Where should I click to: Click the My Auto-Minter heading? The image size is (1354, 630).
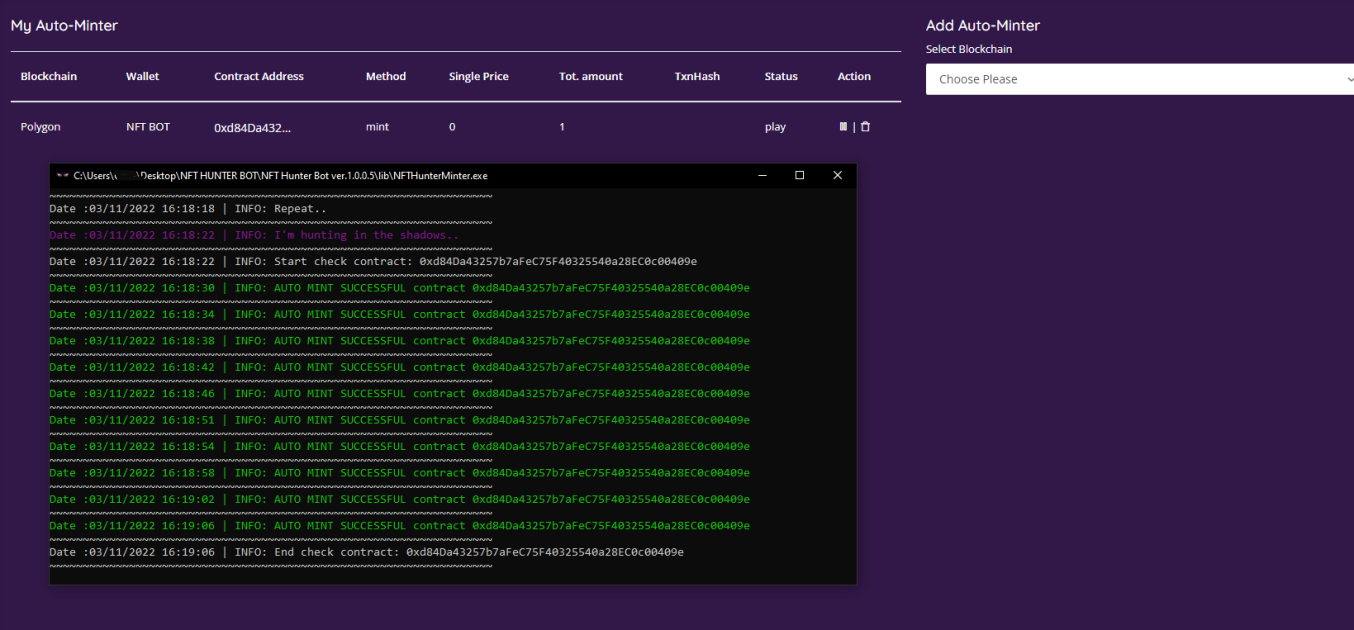click(x=64, y=25)
